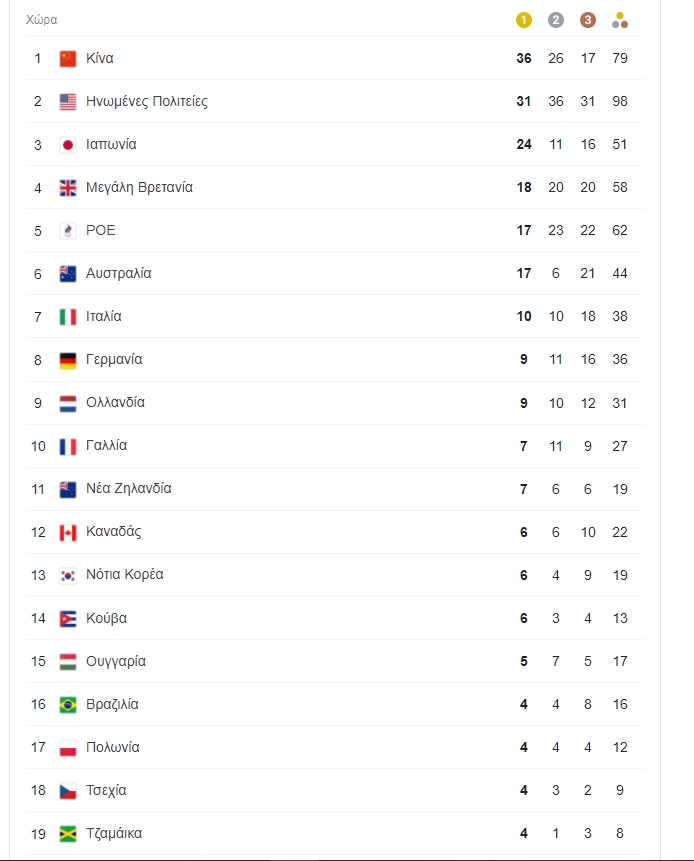This screenshot has height=861, width=694.
Task: Click the total medals column icon
Action: [x=620, y=20]
